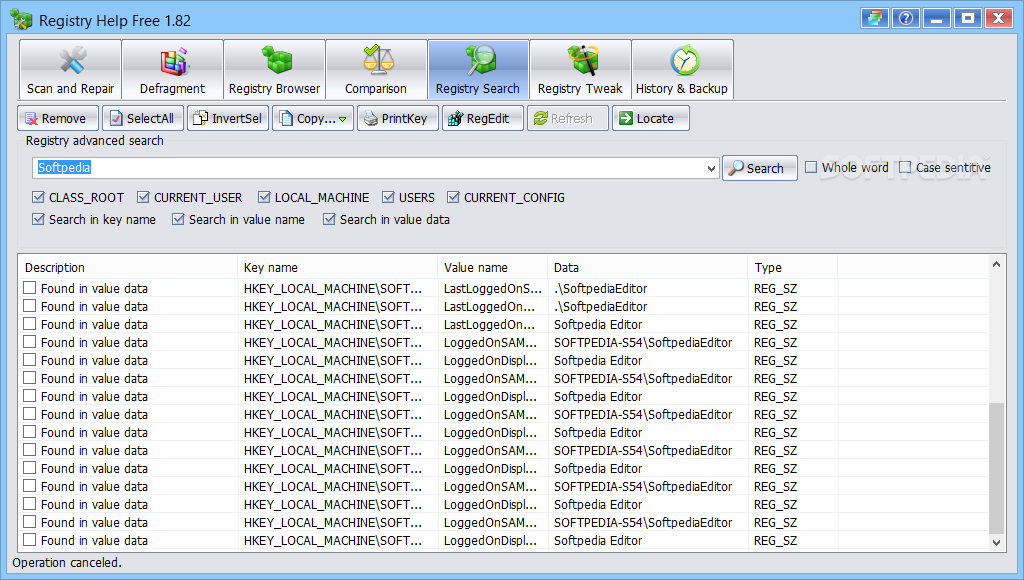This screenshot has height=580, width=1024.
Task: Click the skin/theme icon in the title bar
Action: click(x=874, y=18)
